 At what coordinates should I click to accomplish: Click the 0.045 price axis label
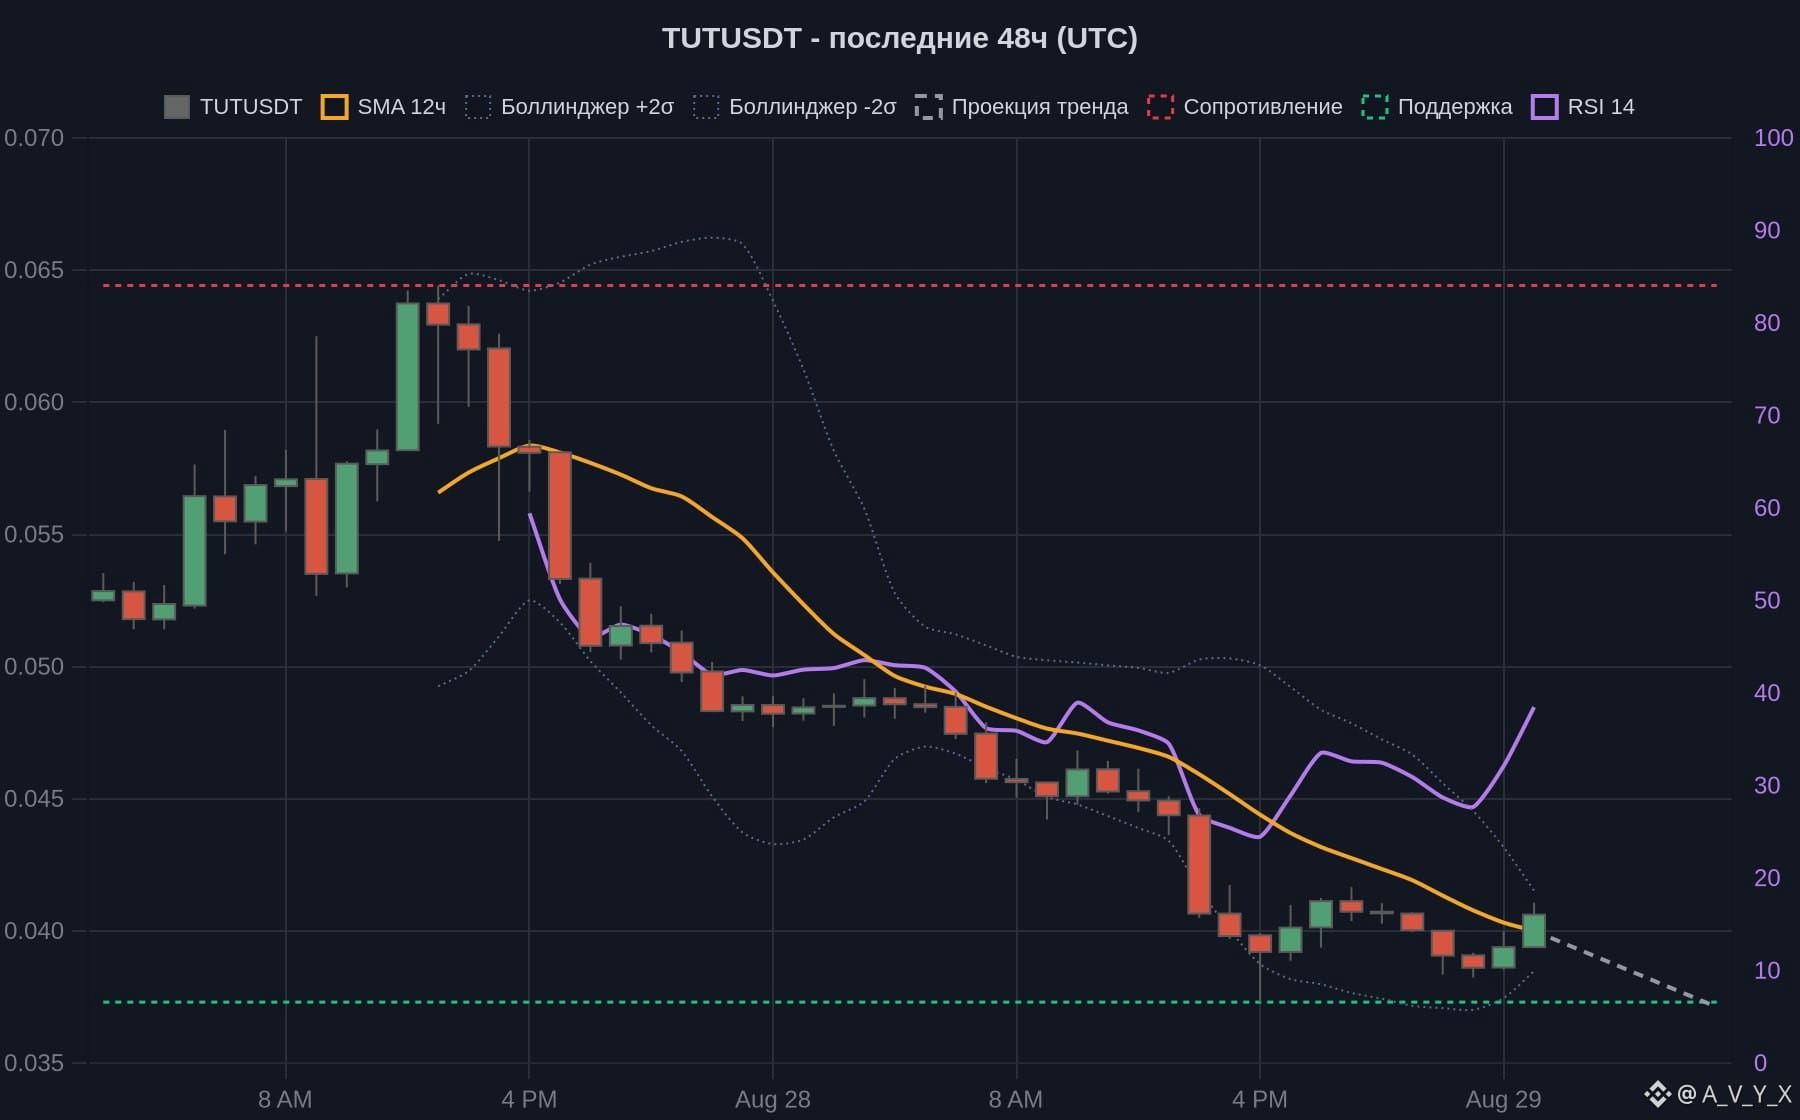[x=34, y=798]
